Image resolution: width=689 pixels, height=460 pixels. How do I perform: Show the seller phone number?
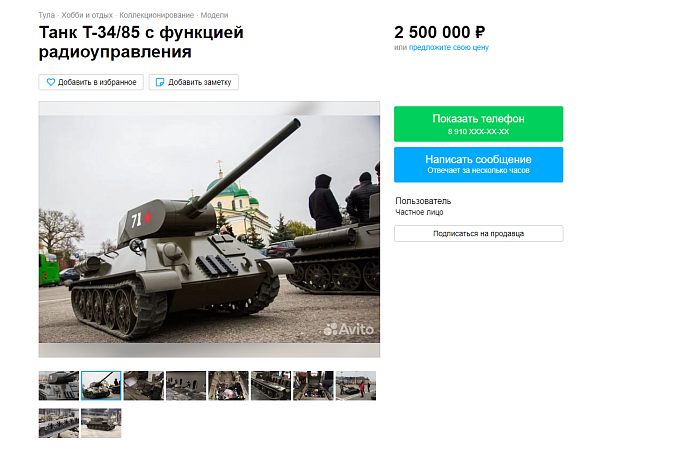pos(478,124)
